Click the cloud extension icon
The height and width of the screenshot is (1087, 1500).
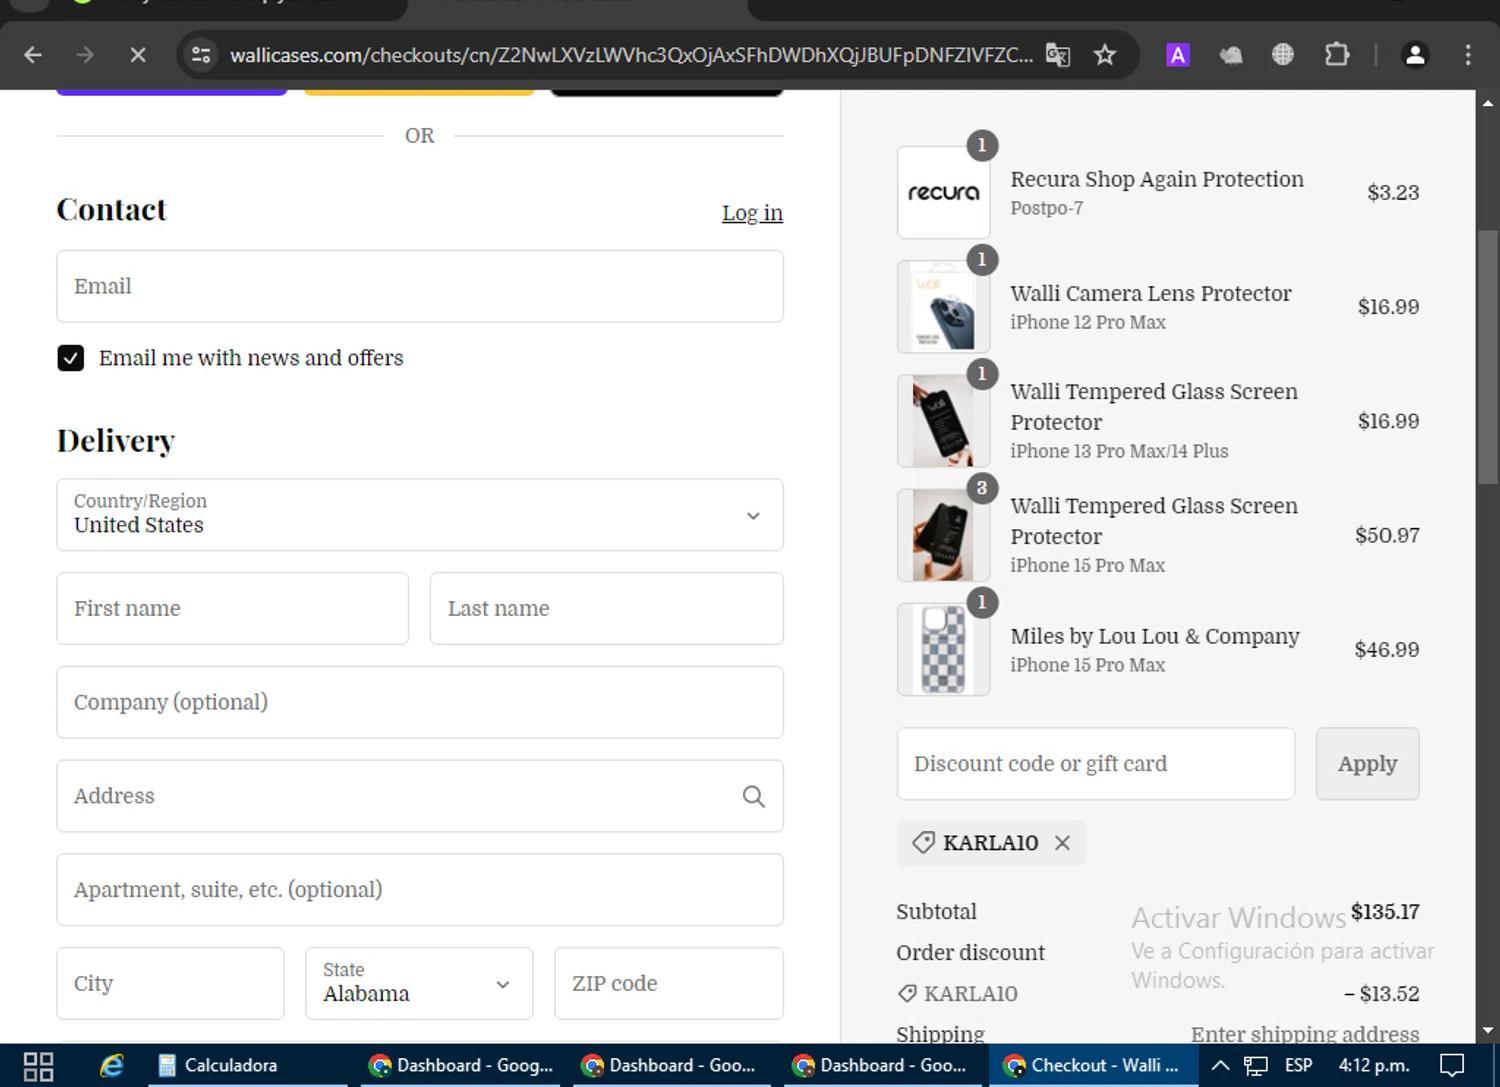[x=1230, y=55]
